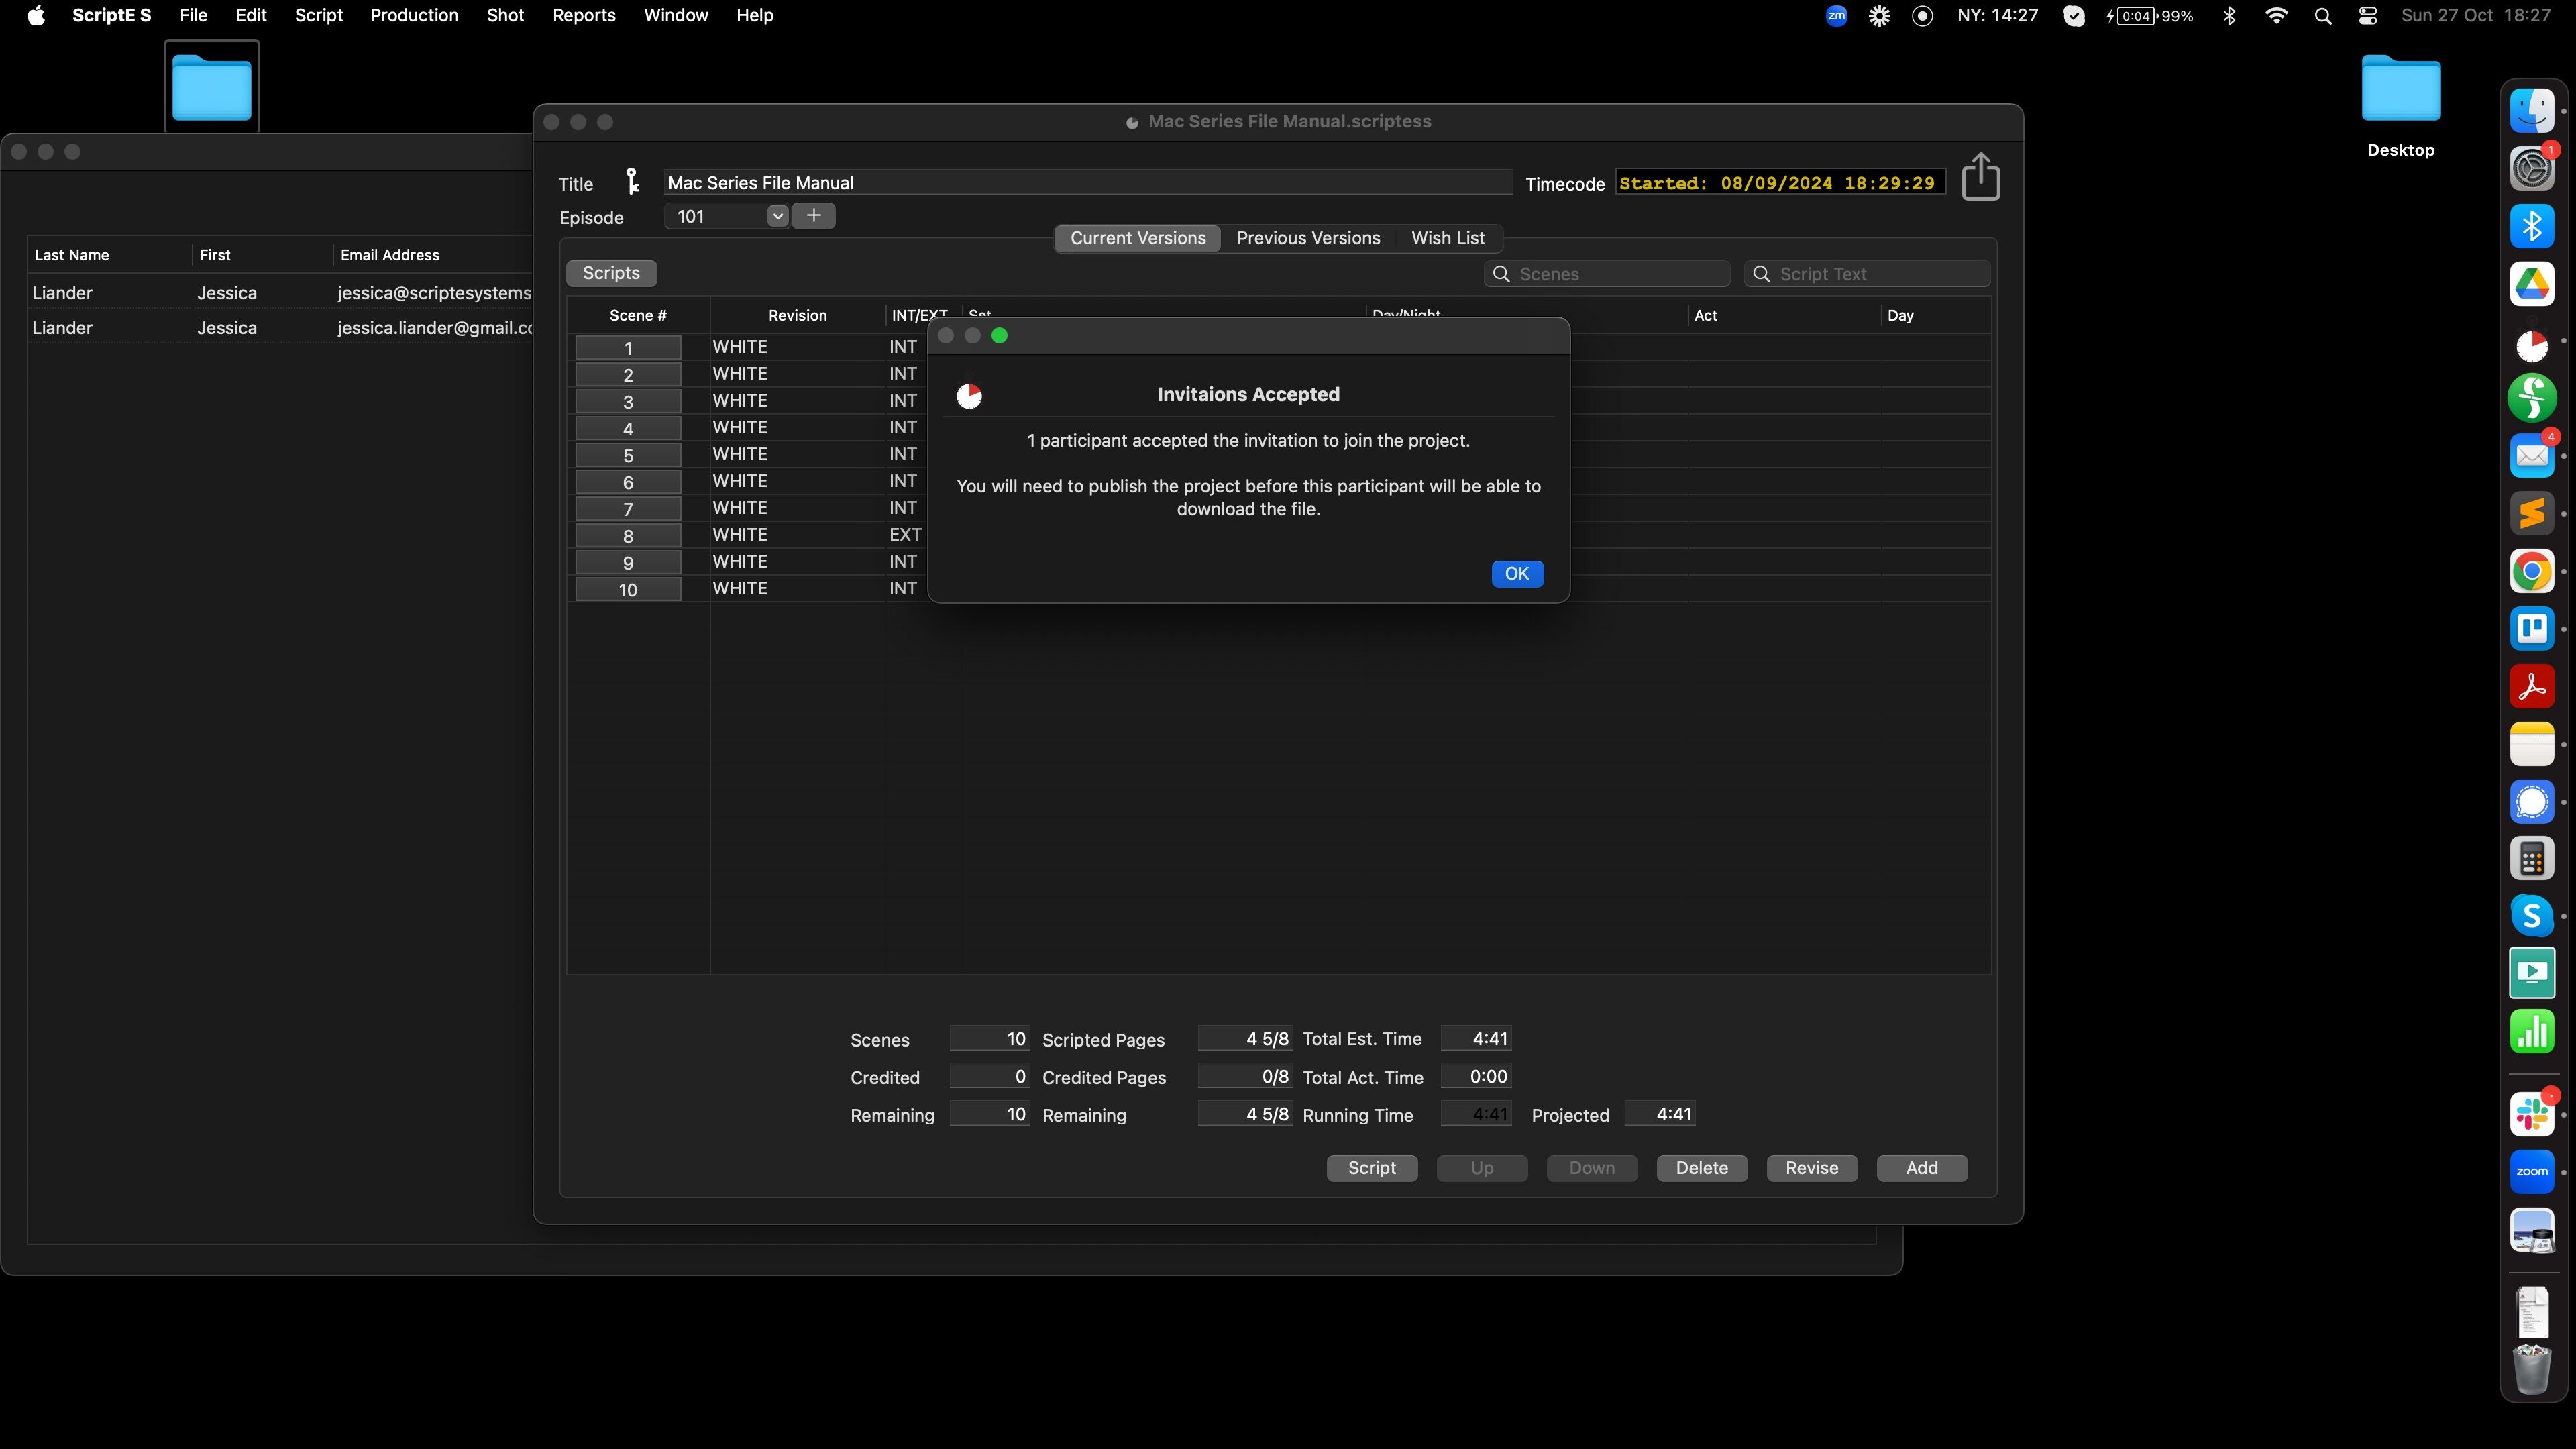Image resolution: width=2576 pixels, height=1449 pixels.
Task: Switch to Wish List tab
Action: point(1447,238)
